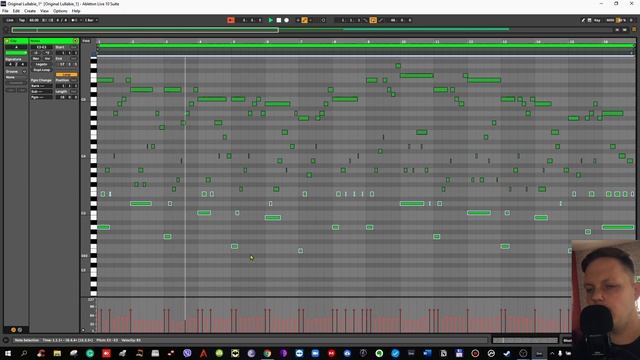Click the Inv button in Notes box

[47, 59]
